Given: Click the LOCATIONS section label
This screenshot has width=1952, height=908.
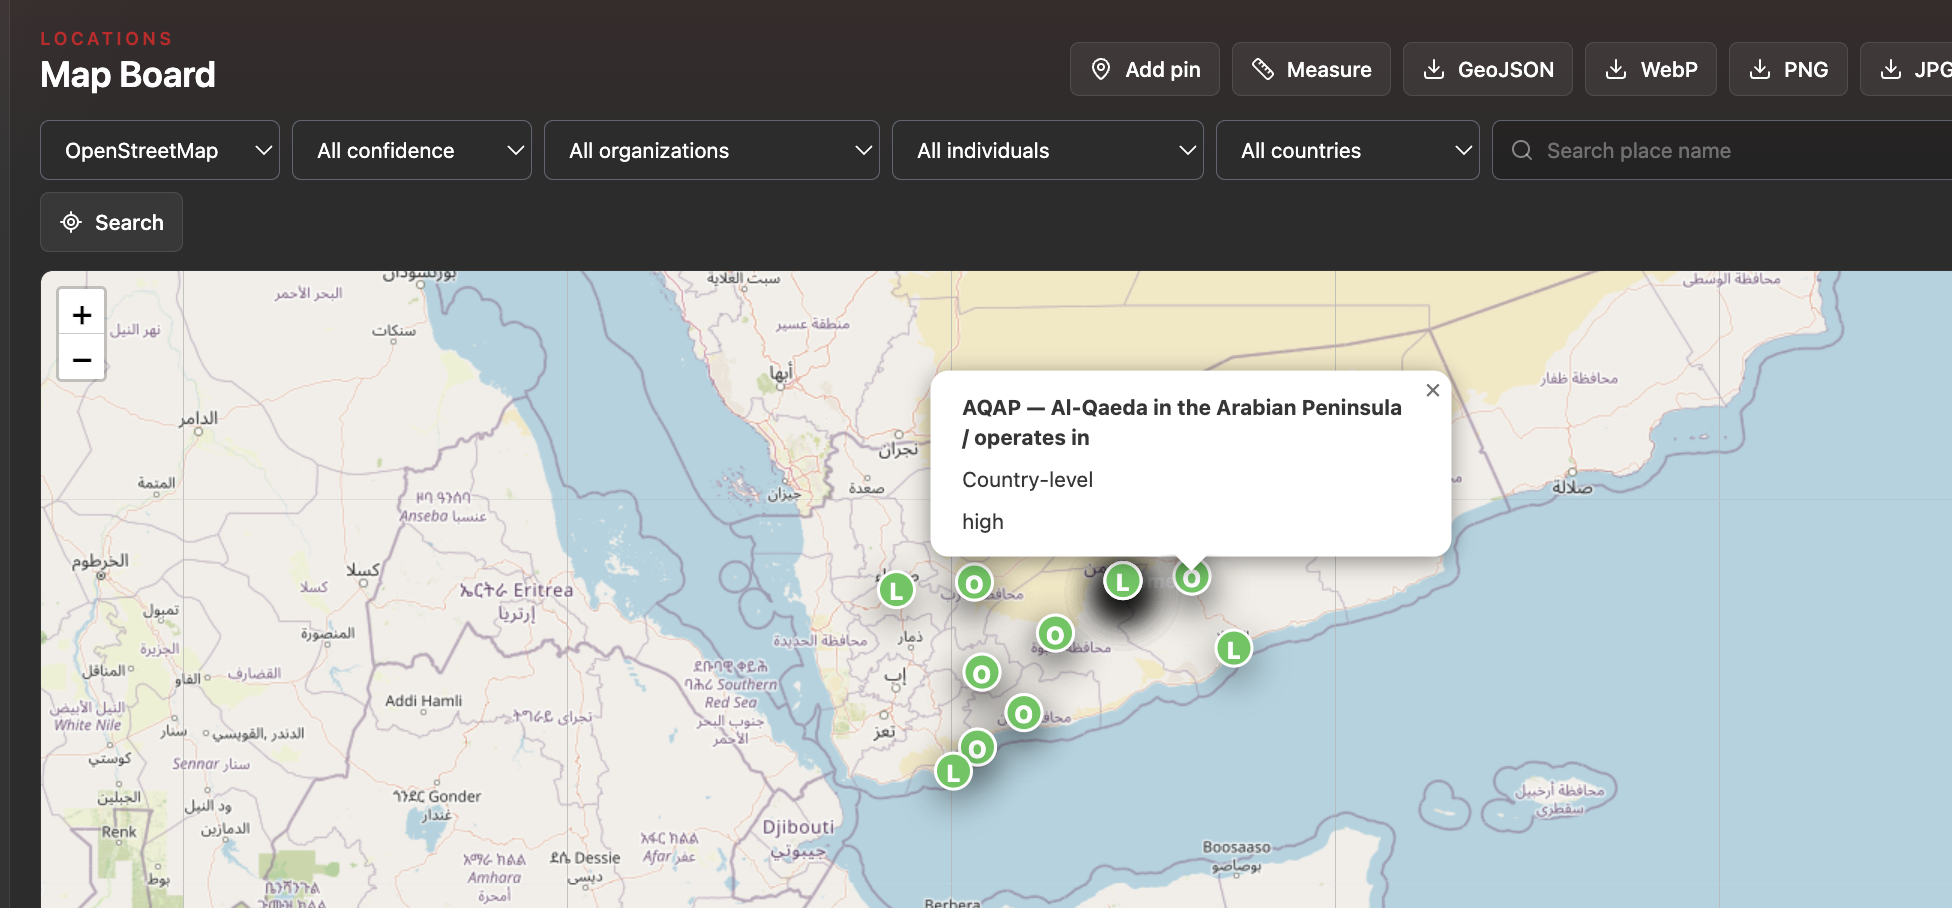Looking at the screenshot, I should [106, 39].
